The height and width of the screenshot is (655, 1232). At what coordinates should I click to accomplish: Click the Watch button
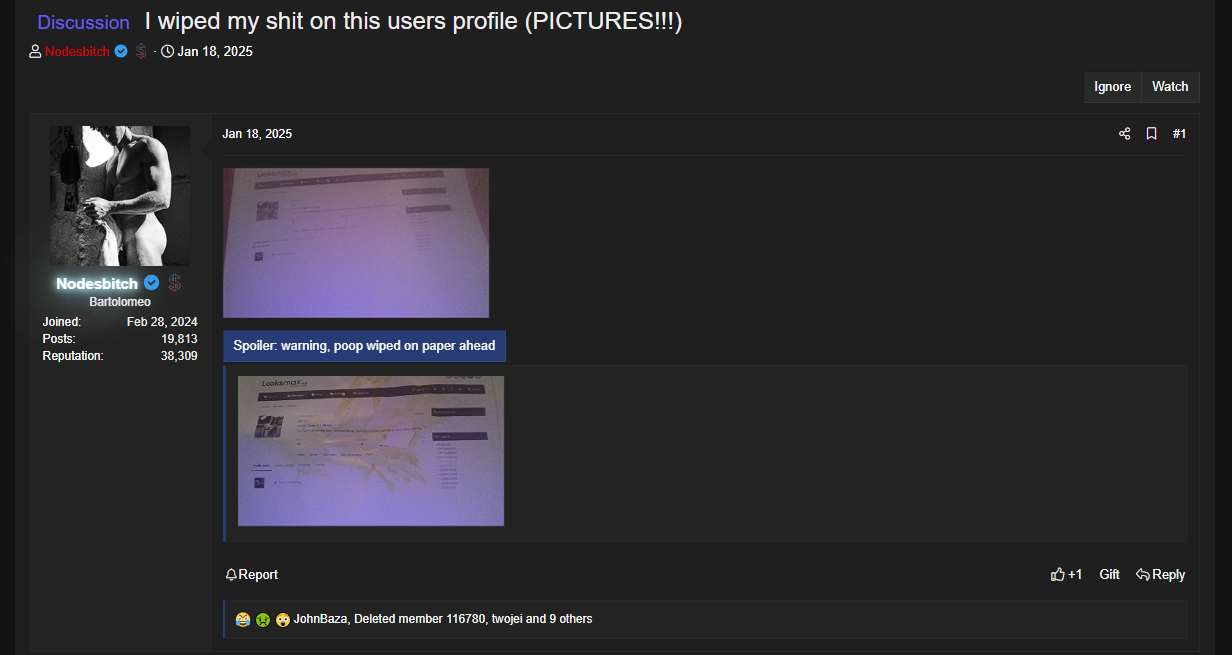tap(1170, 87)
